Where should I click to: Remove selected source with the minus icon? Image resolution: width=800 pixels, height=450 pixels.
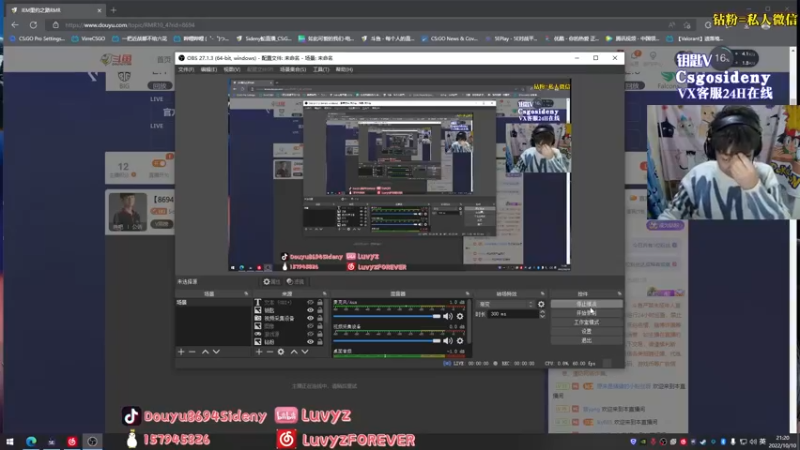270,352
